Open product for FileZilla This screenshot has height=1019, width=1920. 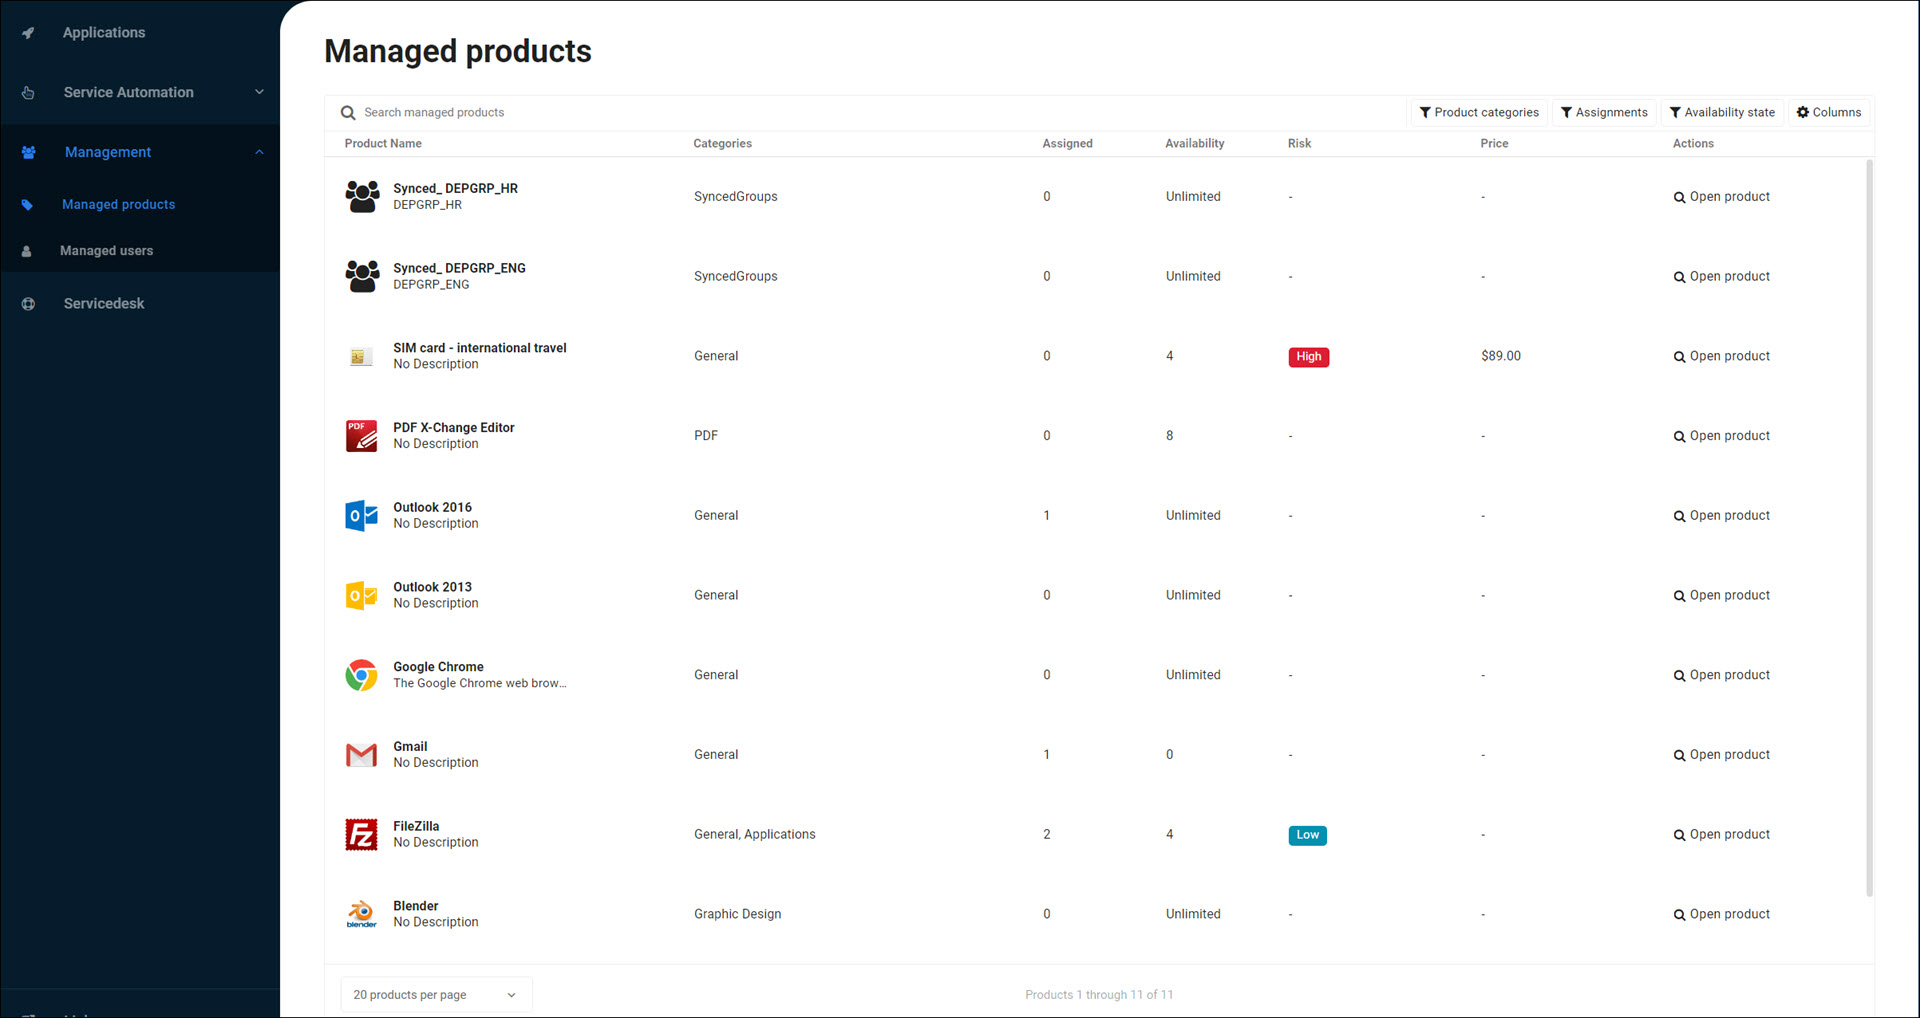(1721, 835)
